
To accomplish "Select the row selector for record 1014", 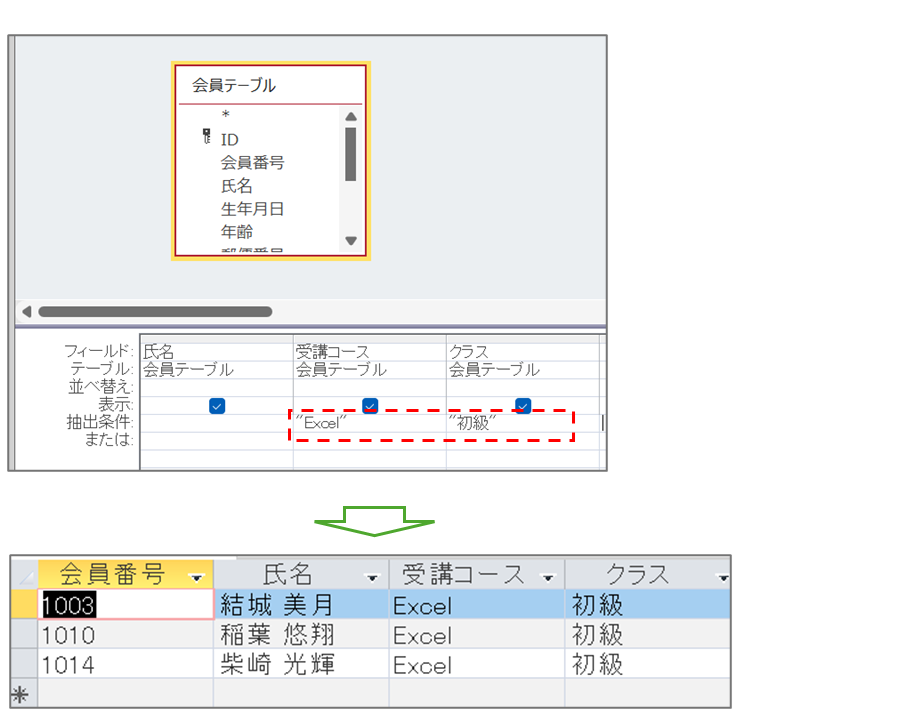I will pos(23,664).
